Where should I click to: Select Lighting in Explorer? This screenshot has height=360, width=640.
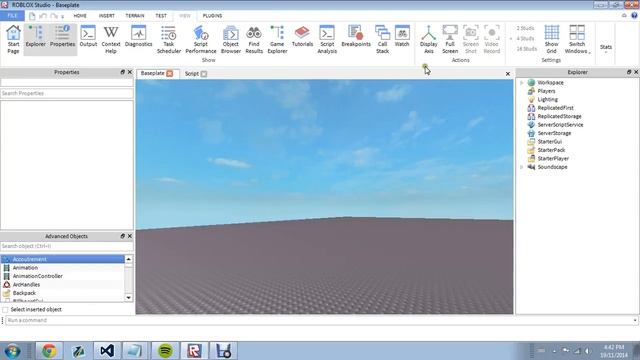tap(547, 100)
